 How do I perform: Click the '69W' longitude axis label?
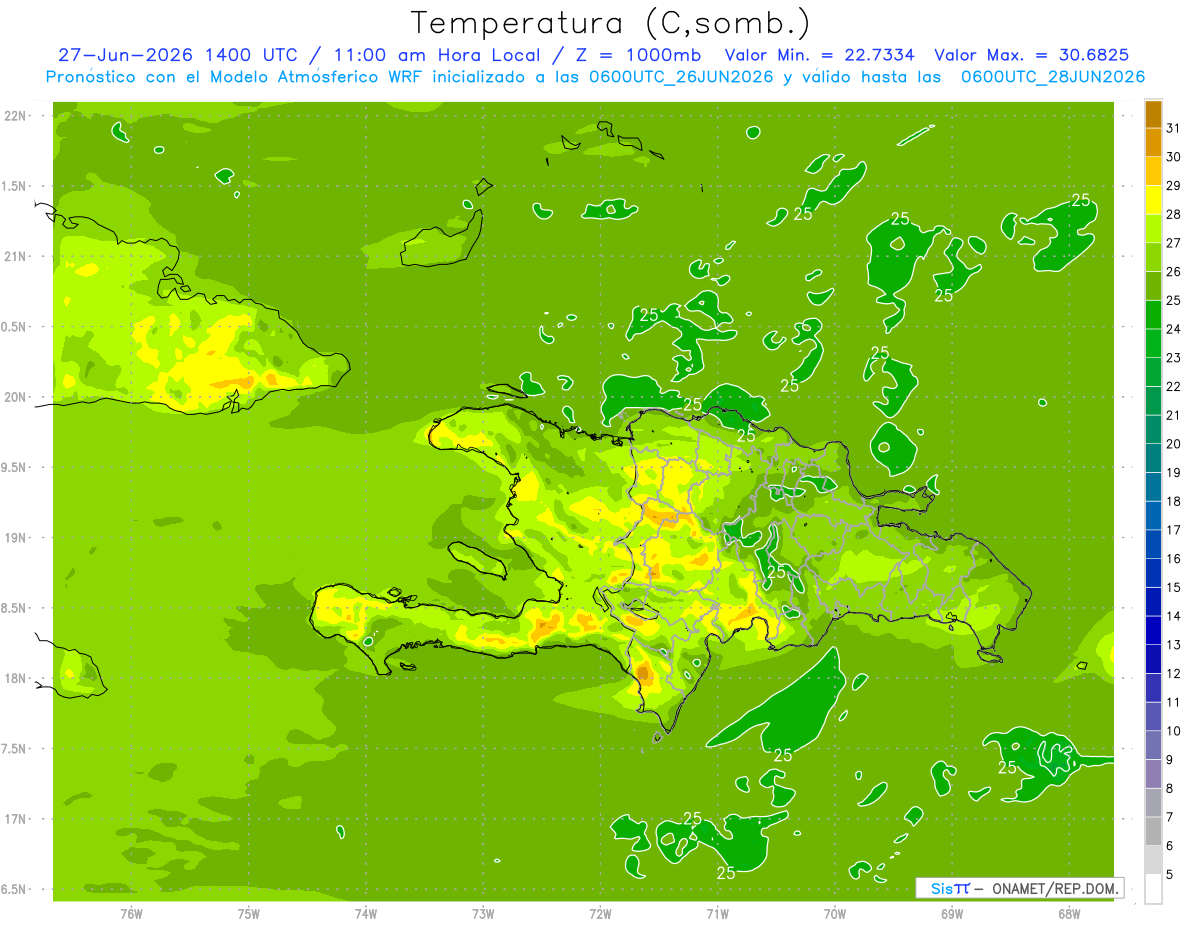pyautogui.click(x=952, y=914)
